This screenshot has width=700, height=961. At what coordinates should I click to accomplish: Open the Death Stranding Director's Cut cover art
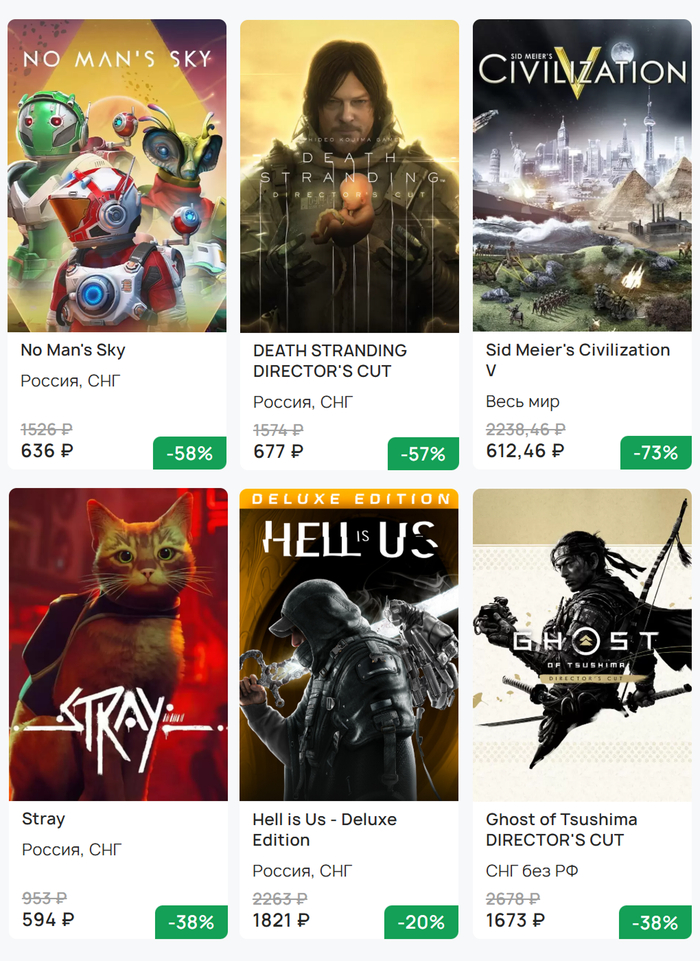[349, 176]
